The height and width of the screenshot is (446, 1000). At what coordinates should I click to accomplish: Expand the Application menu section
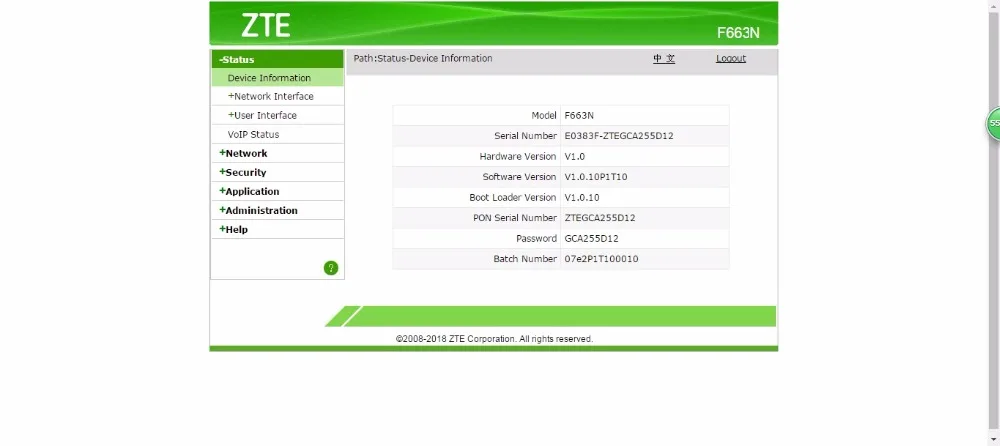click(x=249, y=191)
